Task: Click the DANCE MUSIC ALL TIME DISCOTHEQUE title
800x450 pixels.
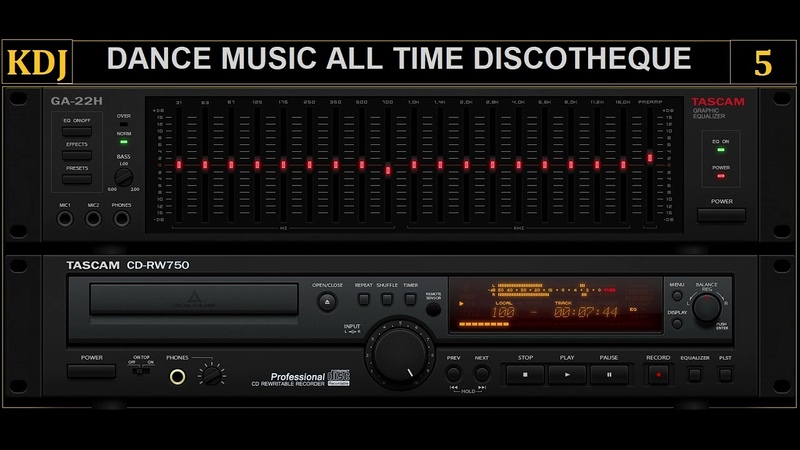Action: coord(399,58)
